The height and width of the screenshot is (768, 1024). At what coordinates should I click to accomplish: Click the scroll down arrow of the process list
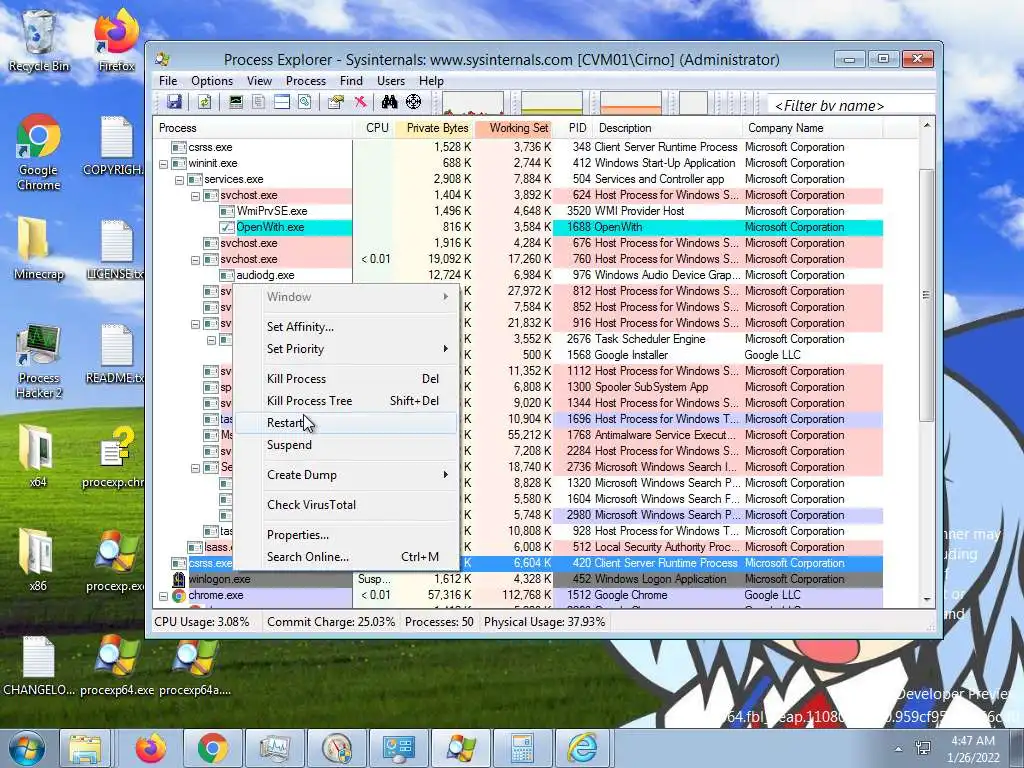927,600
